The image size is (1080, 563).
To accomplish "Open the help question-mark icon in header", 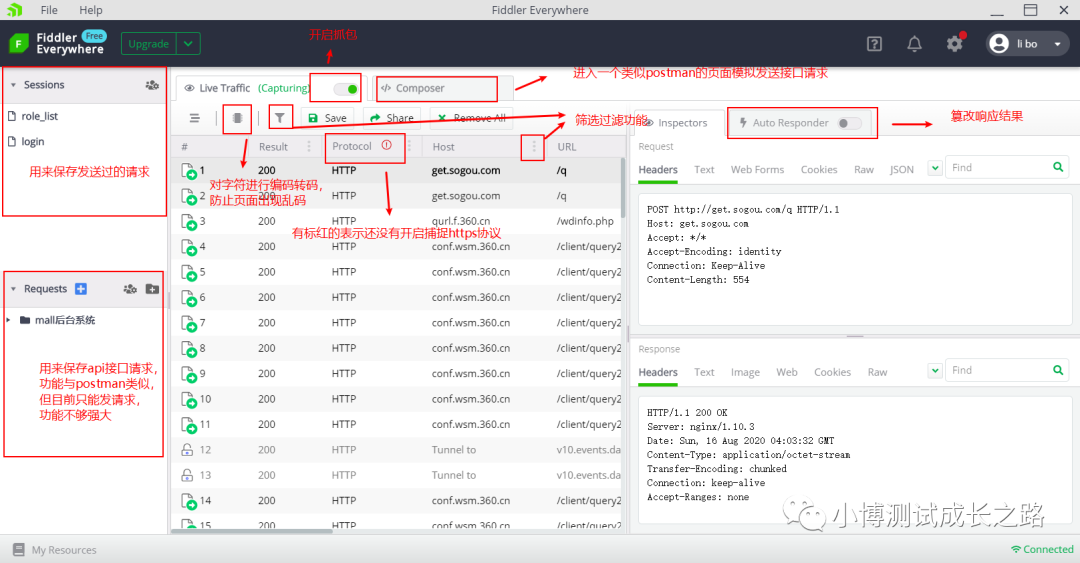I will click(x=874, y=44).
